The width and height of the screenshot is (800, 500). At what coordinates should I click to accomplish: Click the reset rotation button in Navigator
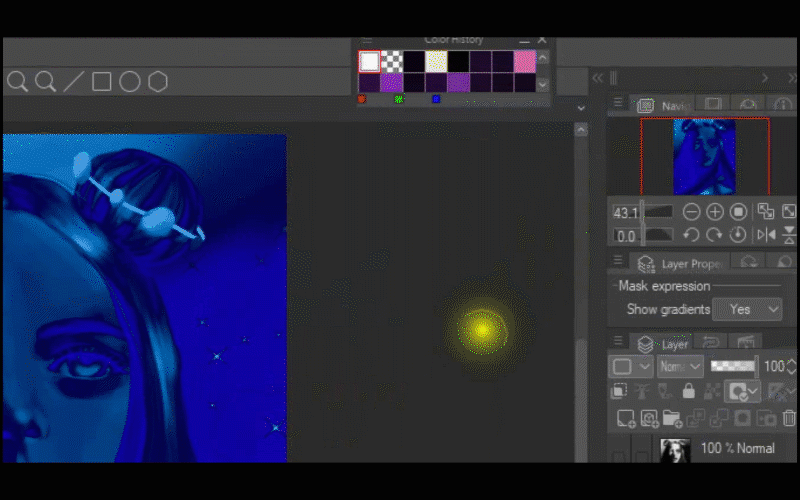click(x=738, y=235)
